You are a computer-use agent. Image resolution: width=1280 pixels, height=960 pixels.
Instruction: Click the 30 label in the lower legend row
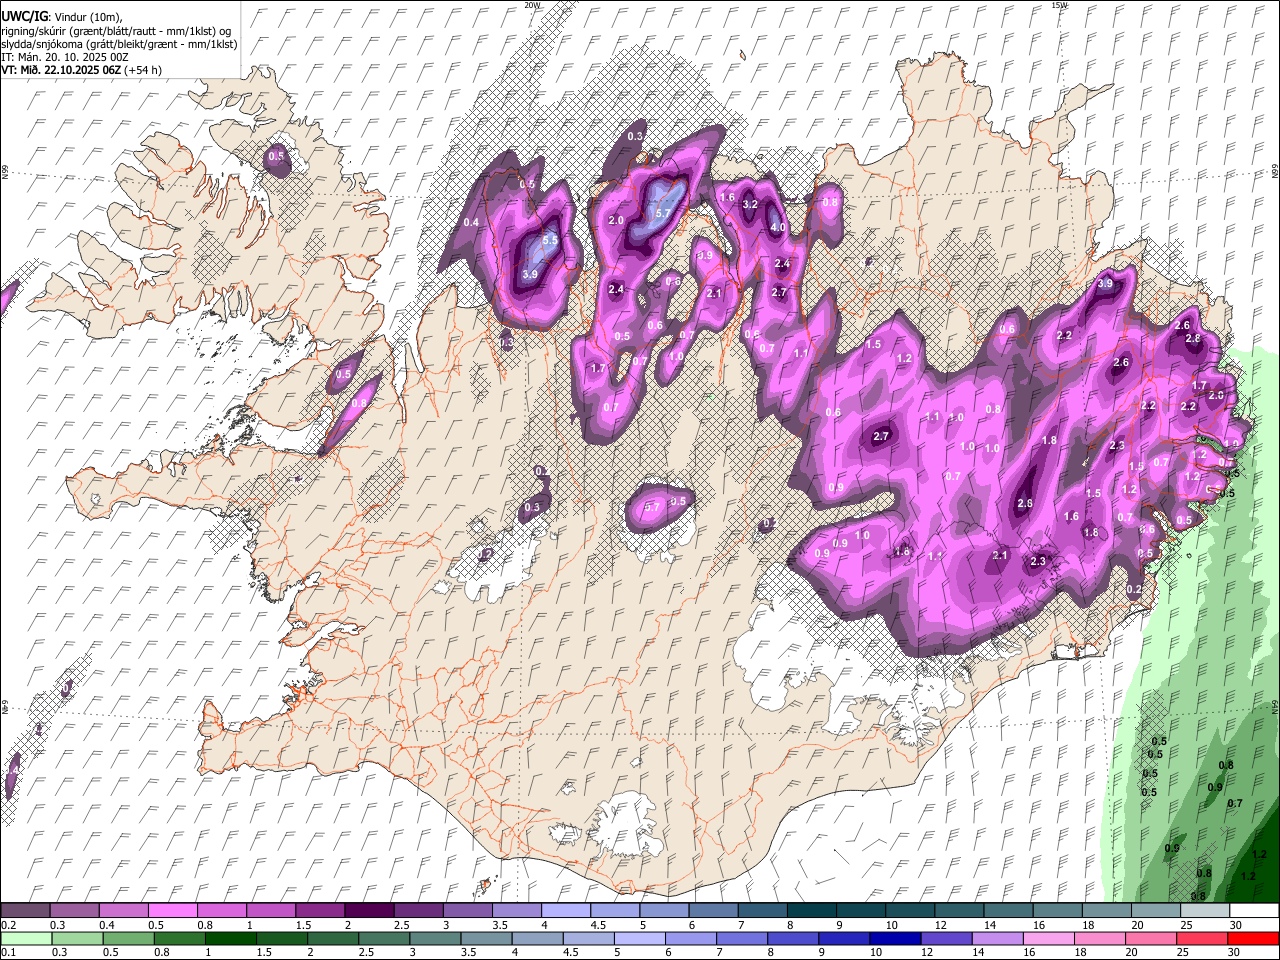tap(1236, 953)
